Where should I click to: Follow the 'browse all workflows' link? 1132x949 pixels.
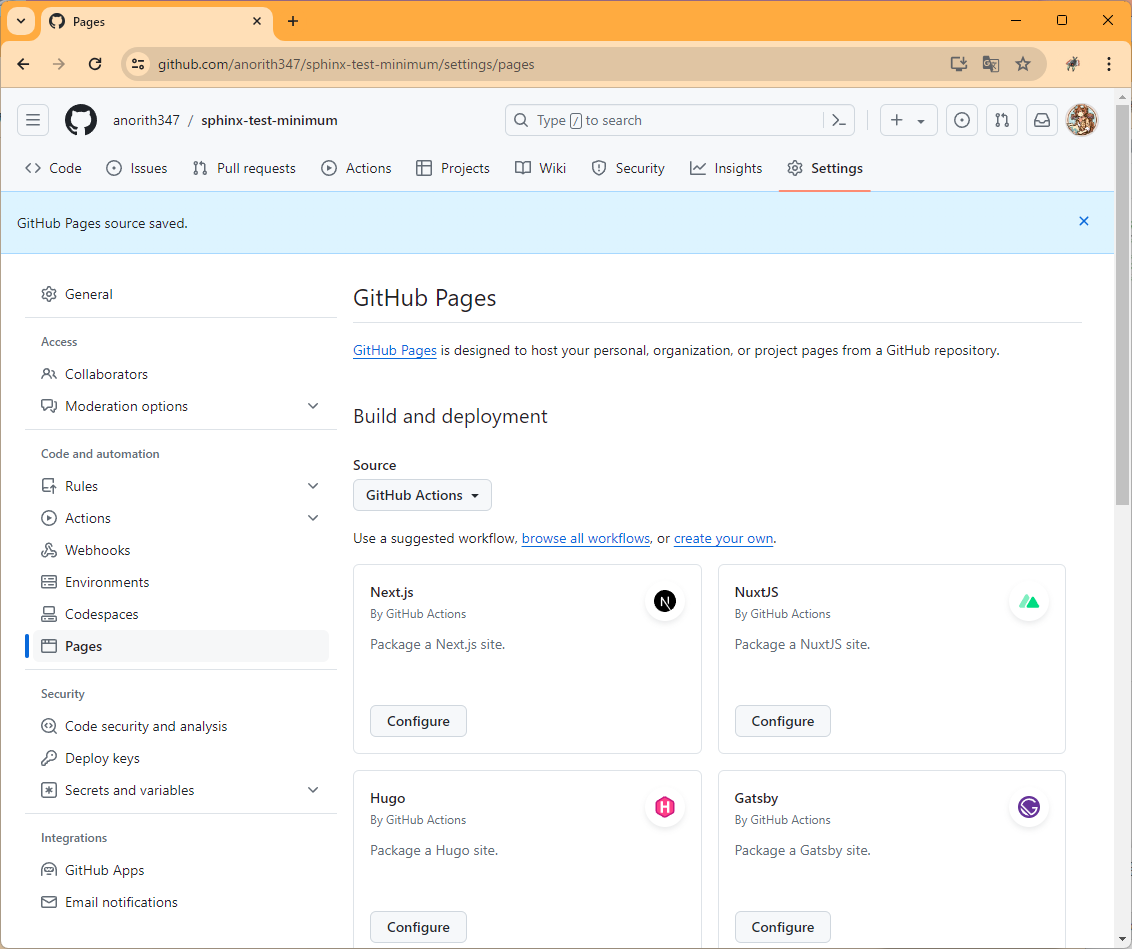tap(585, 538)
